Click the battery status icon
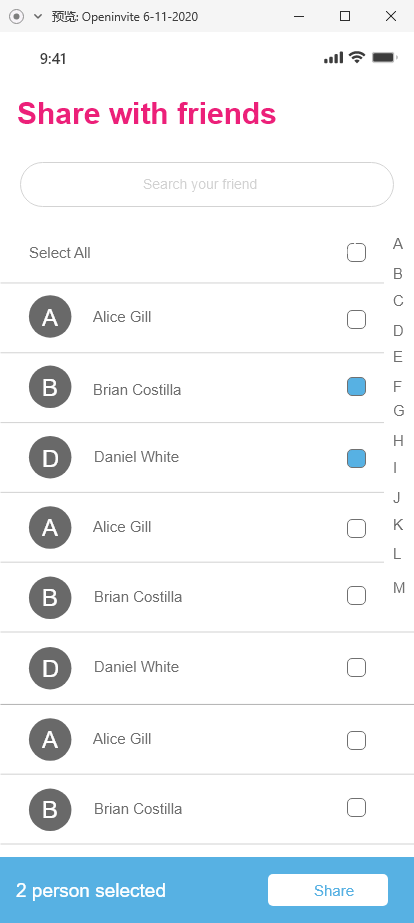Screen dimensions: 414x923 click(385, 57)
